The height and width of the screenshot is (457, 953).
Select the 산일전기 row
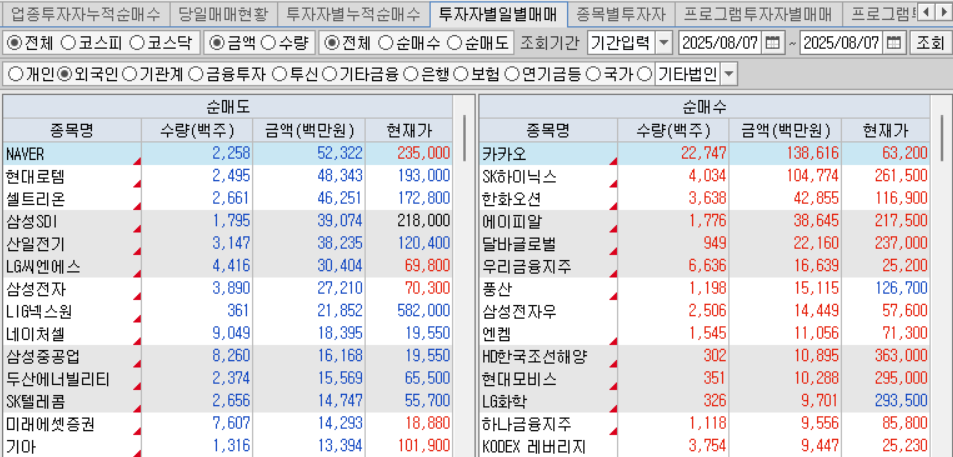click(227, 244)
